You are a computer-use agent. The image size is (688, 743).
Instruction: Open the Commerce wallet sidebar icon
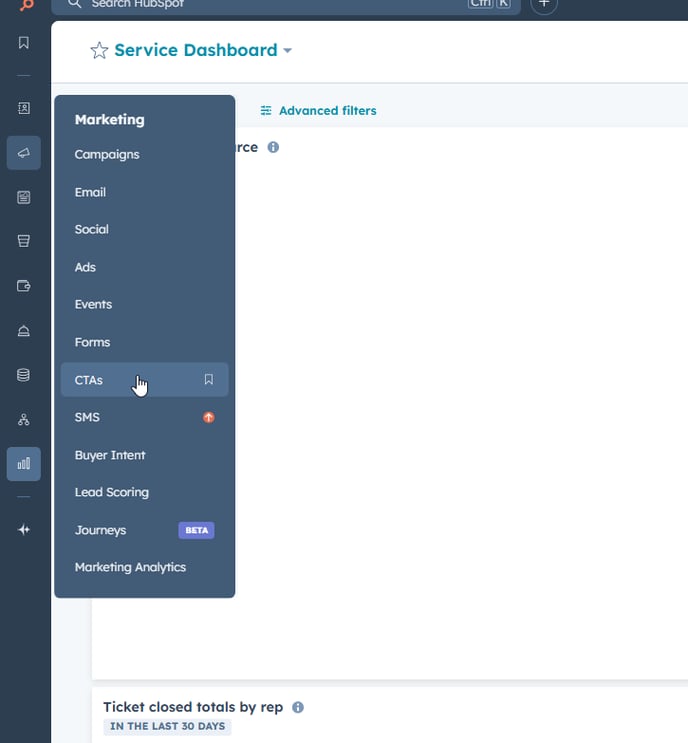tap(24, 286)
